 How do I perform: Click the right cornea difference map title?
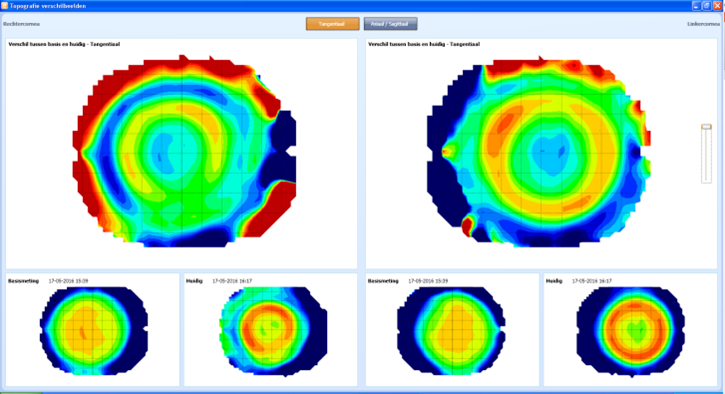(x=64, y=44)
